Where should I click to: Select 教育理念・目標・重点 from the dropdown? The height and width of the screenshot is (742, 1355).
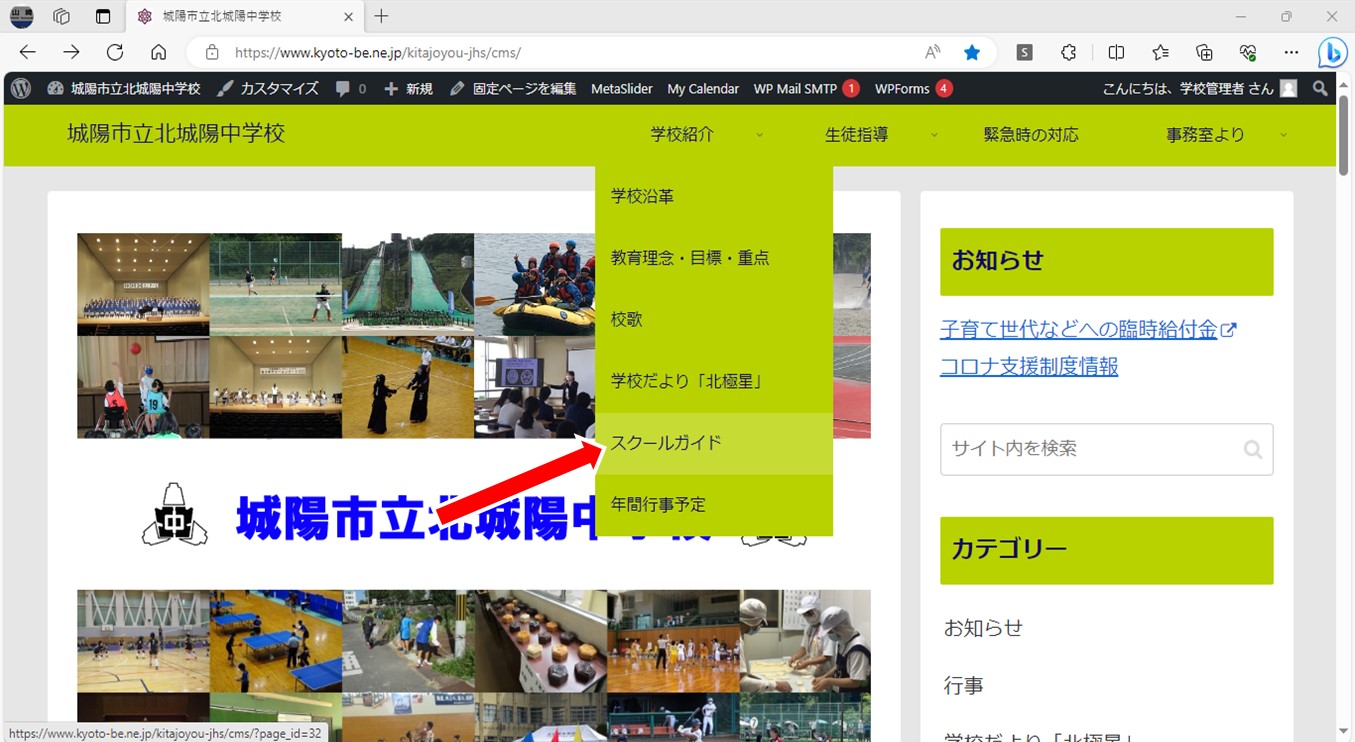click(714, 258)
